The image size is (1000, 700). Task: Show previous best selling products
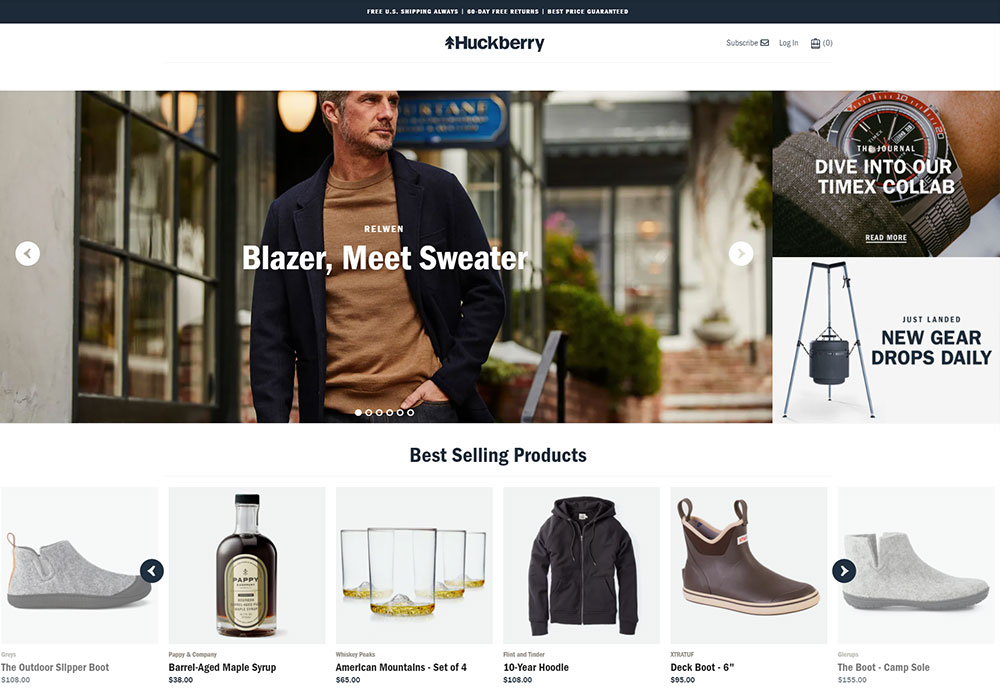pyautogui.click(x=152, y=571)
